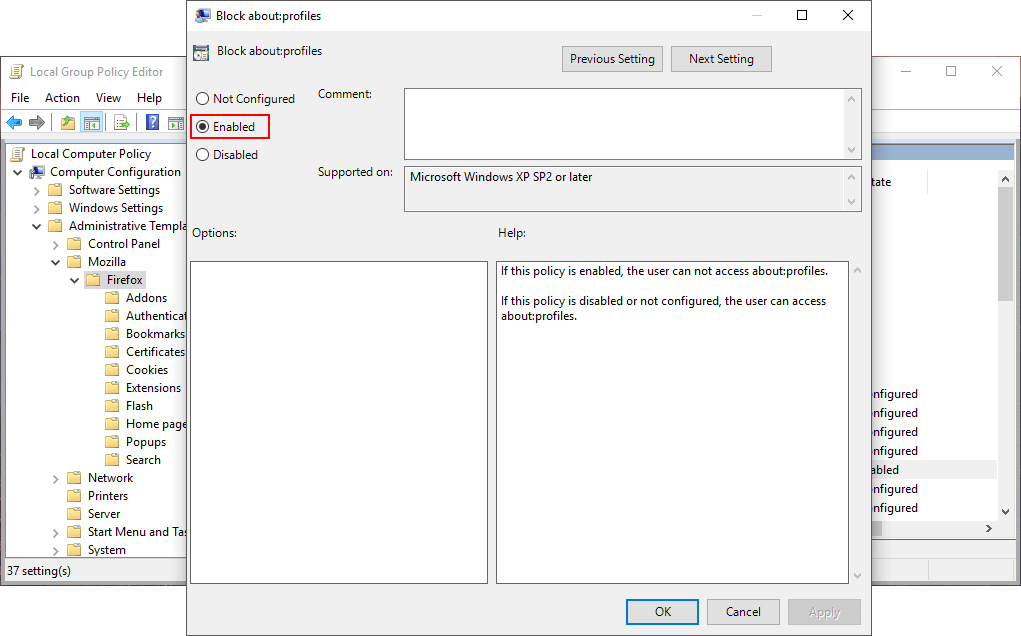The height and width of the screenshot is (636, 1021).
Task: Click the Back arrow in Group Policy Editor toolbar
Action: coord(14,122)
